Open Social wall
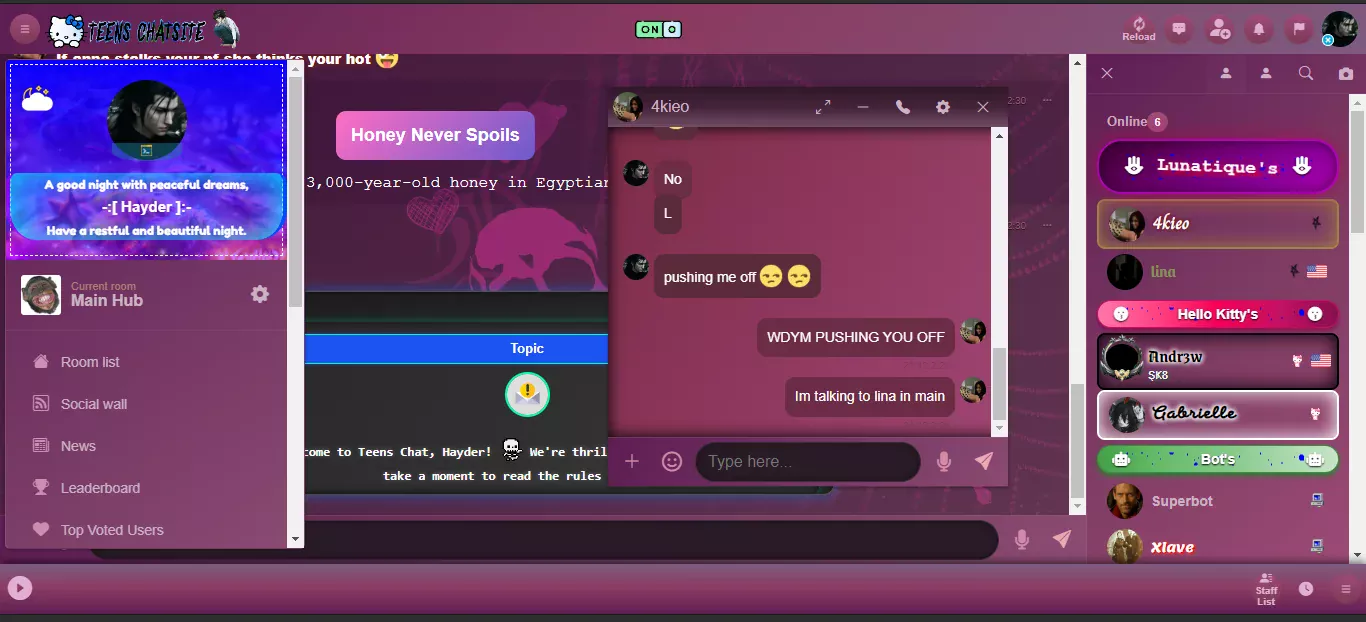Viewport: 1366px width, 622px height. pos(94,404)
